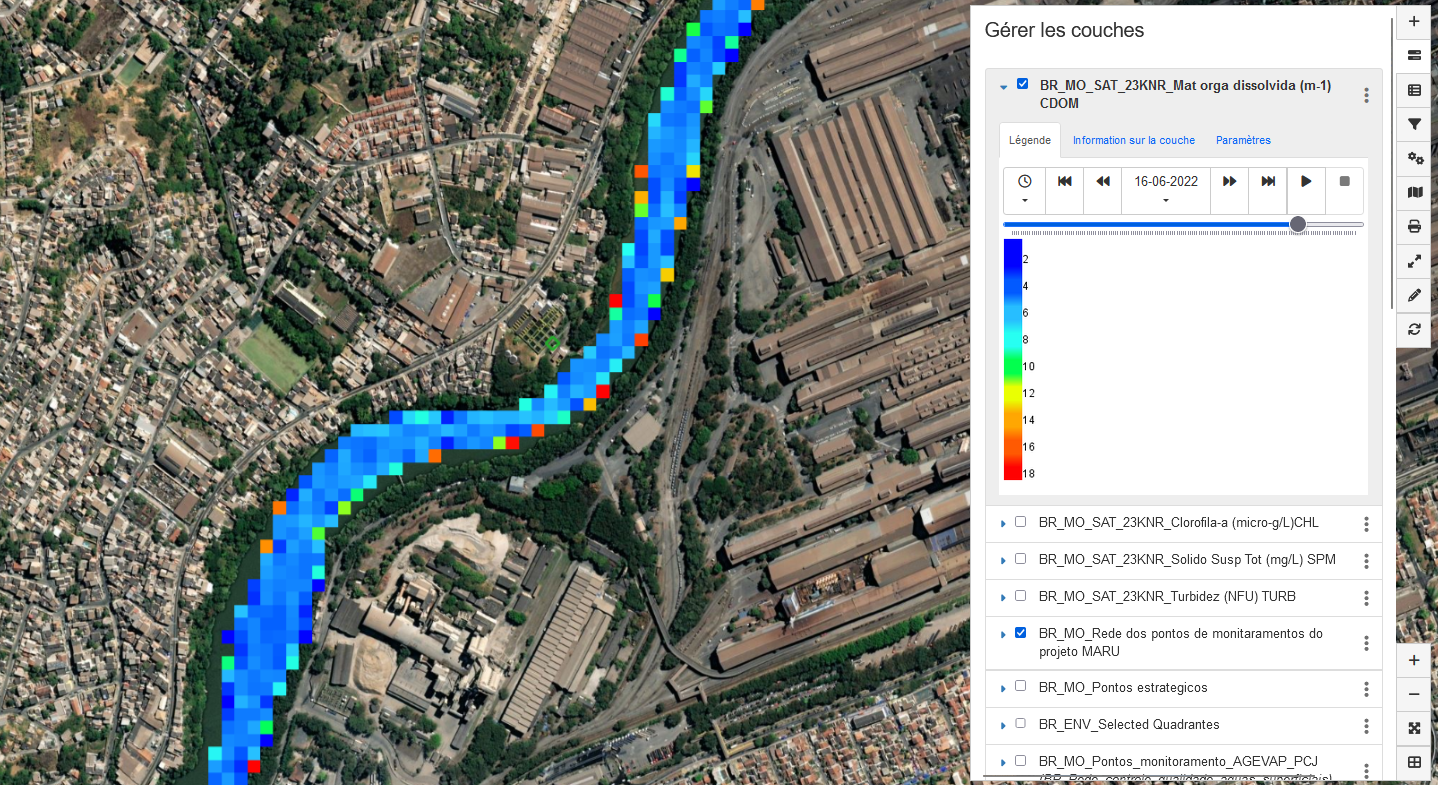Screen dimensions: 1438x785
Task: Click the attribute table icon
Action: (1414, 90)
